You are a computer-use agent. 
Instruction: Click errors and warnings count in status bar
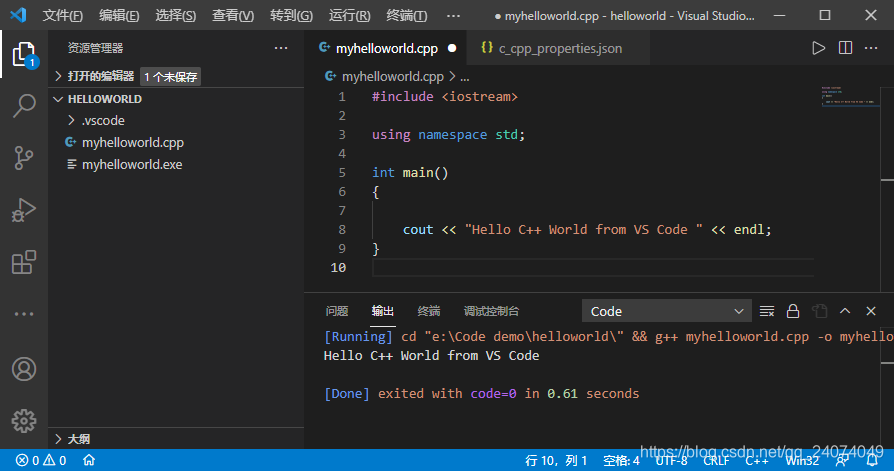[x=41, y=460]
